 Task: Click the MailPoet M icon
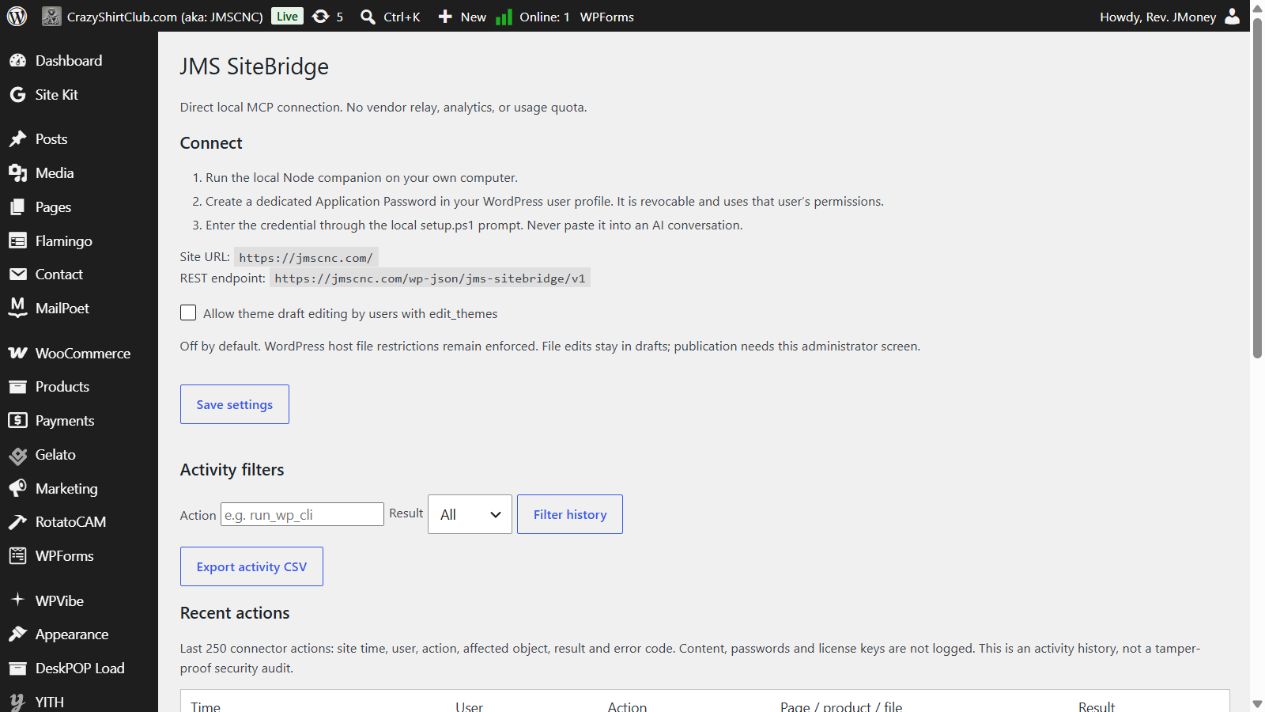pos(17,308)
